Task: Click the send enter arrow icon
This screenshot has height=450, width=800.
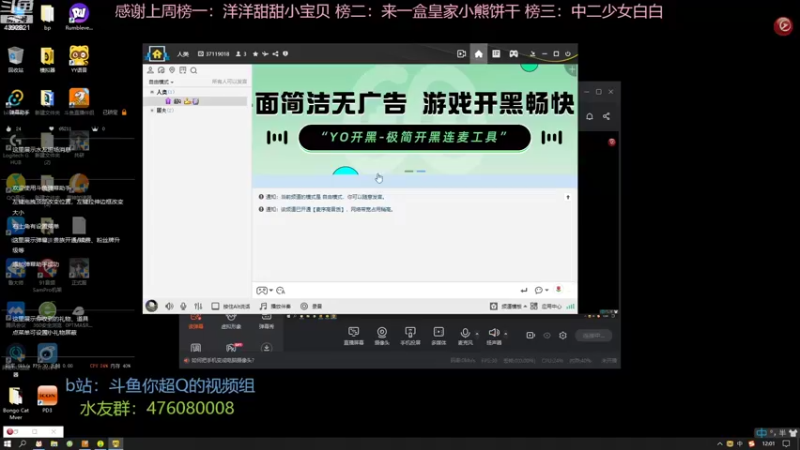Action: click(523, 290)
